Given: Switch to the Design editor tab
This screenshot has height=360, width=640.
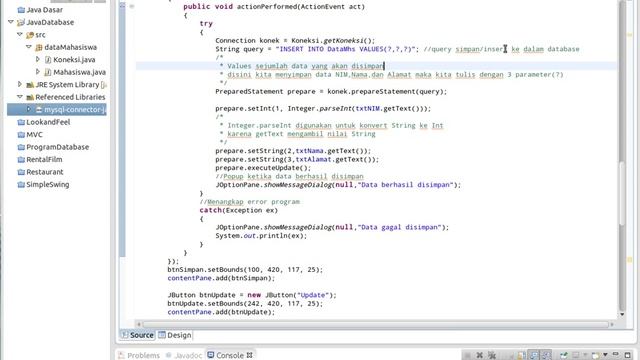Looking at the screenshot, I should click(x=175, y=335).
